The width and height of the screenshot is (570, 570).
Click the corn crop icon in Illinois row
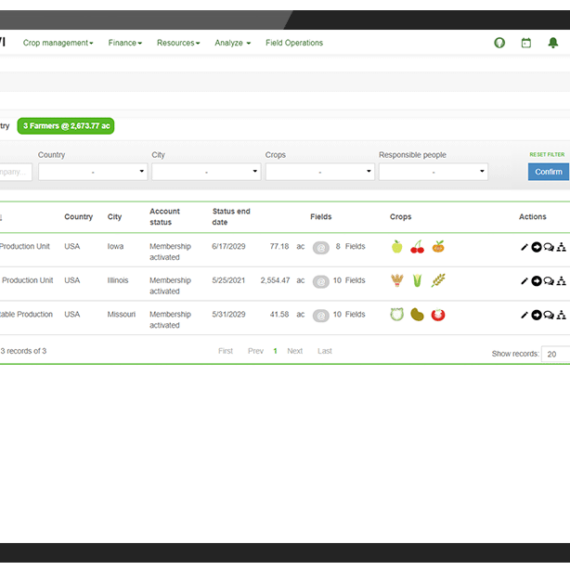coord(417,281)
